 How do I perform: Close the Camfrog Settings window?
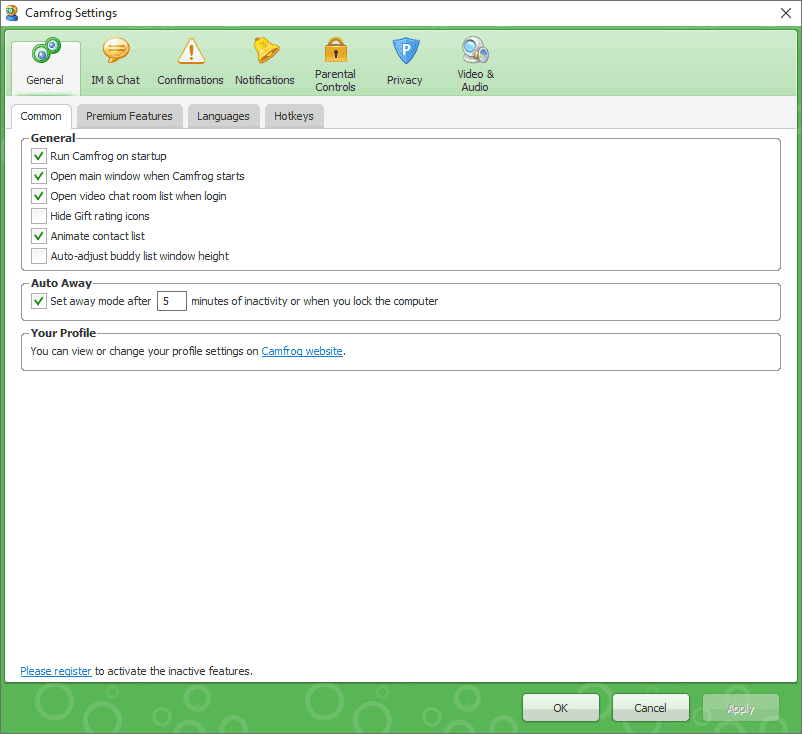tap(786, 13)
